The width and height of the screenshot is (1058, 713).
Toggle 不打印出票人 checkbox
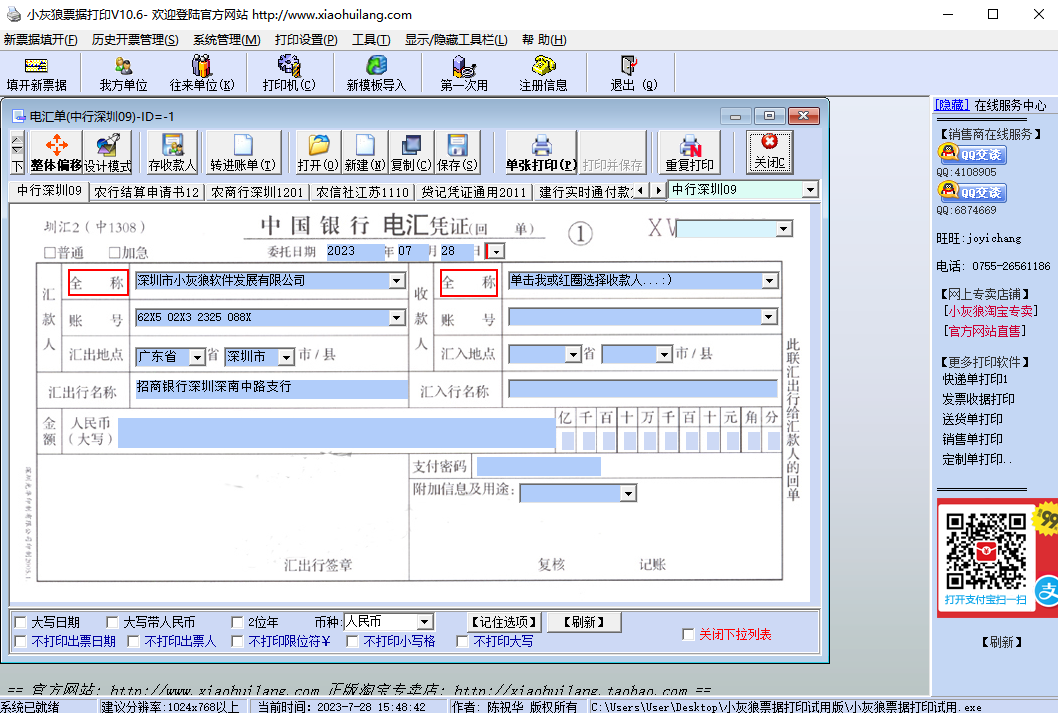134,641
